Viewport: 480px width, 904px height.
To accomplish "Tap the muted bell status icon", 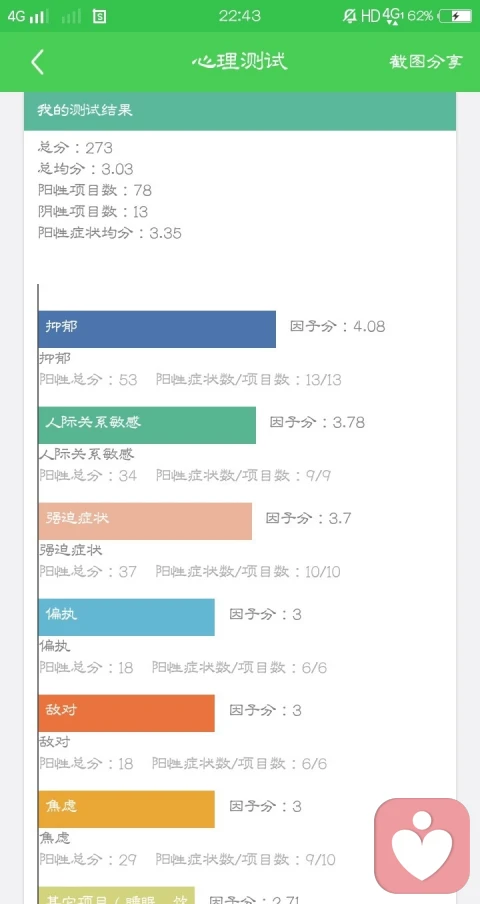I will [x=349, y=16].
